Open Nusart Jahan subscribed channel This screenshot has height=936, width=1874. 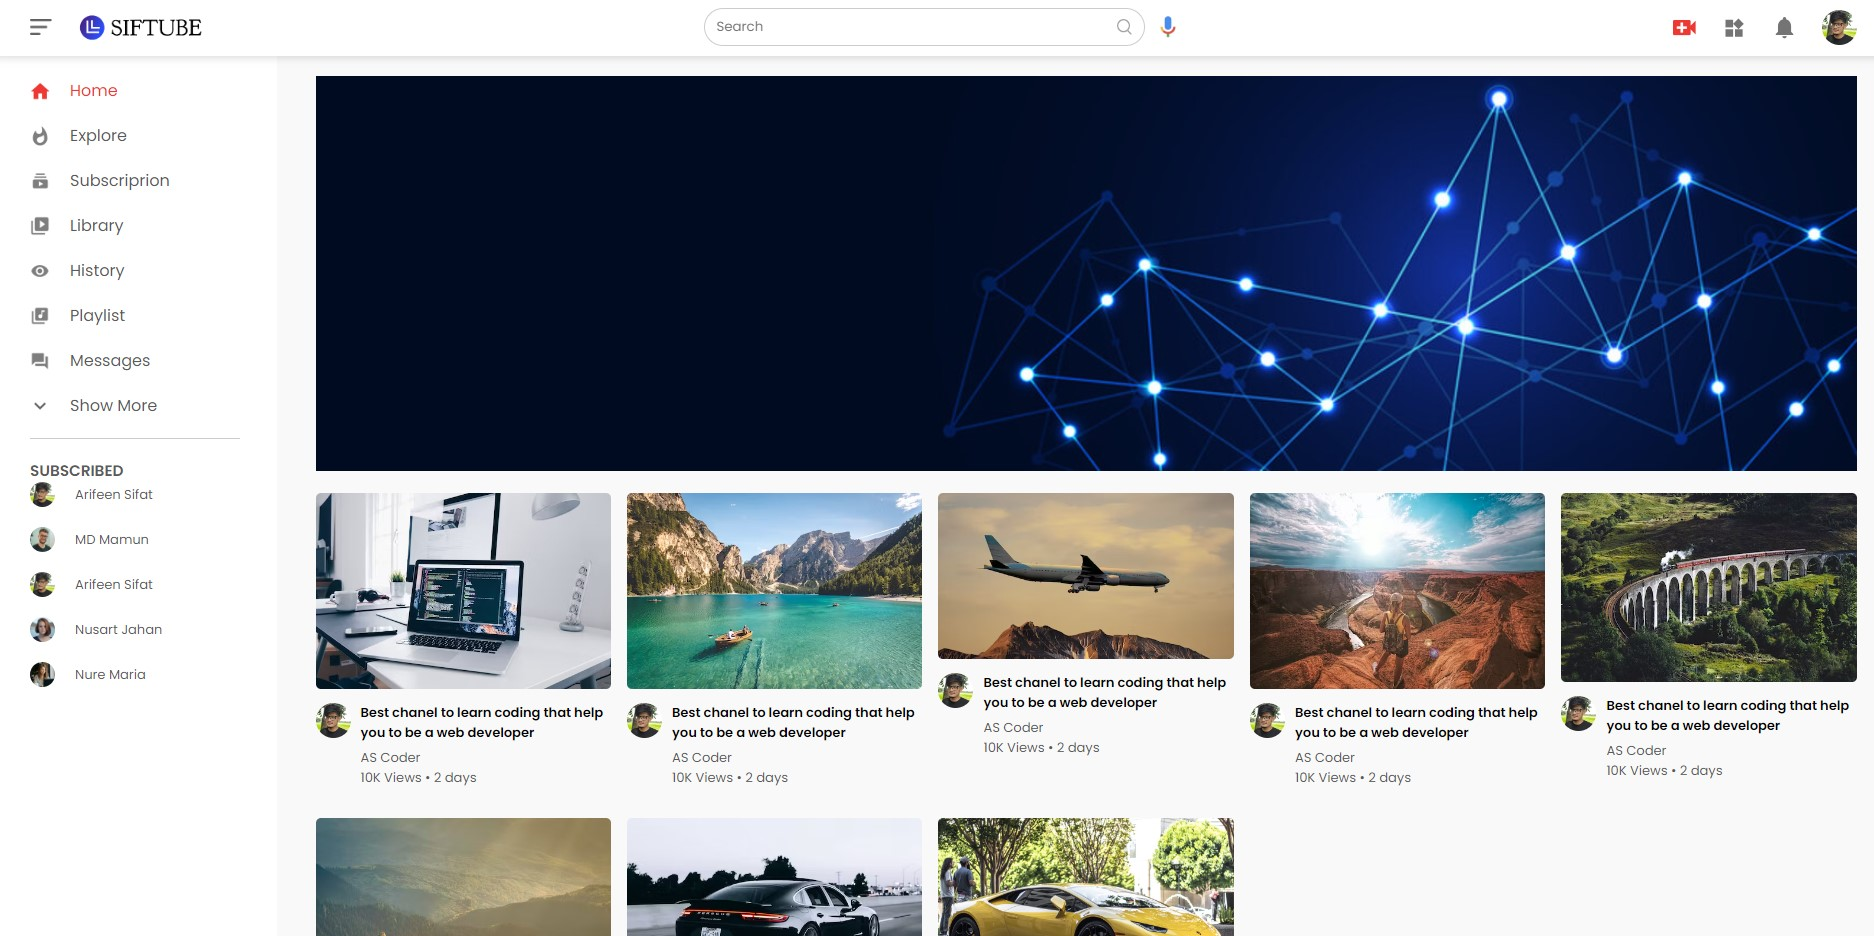(118, 629)
